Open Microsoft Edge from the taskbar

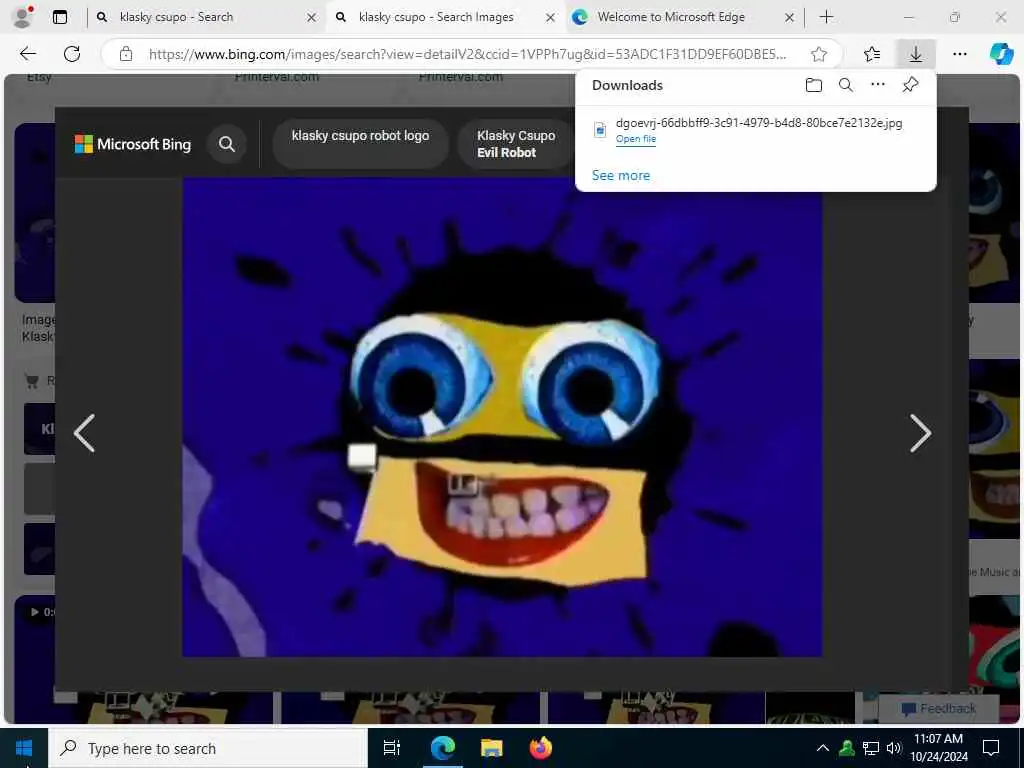point(442,748)
